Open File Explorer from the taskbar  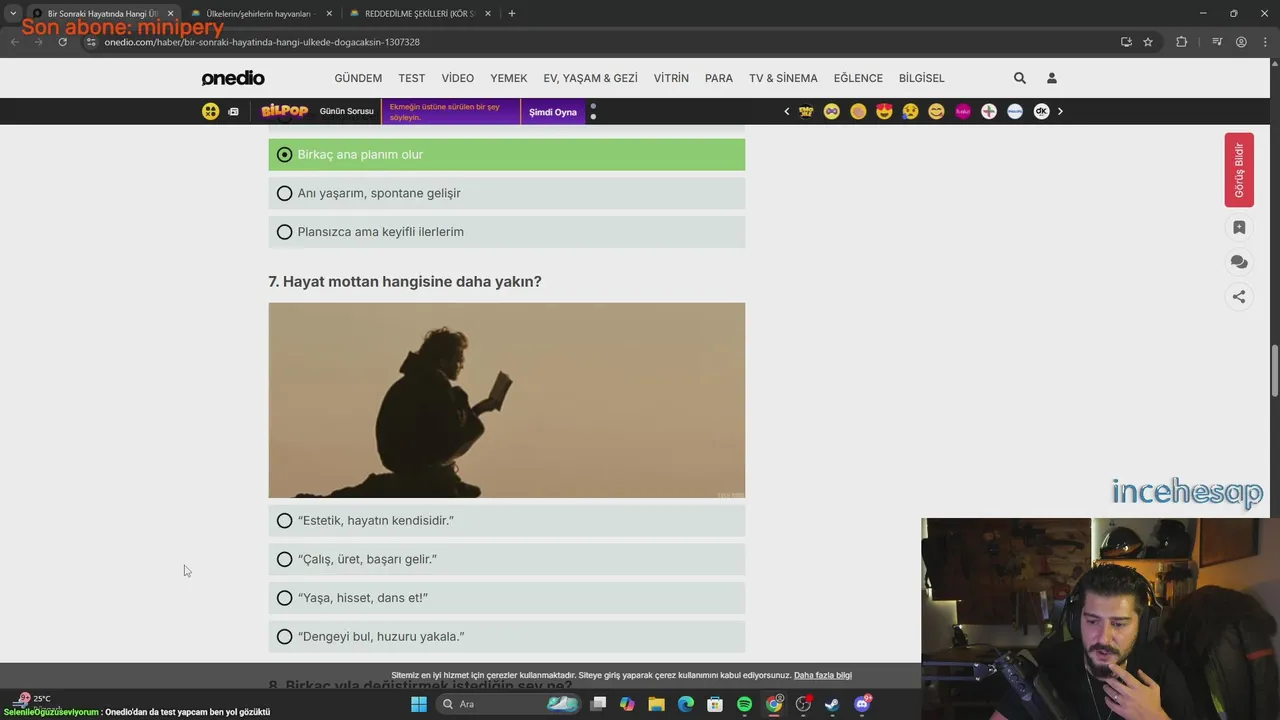656,704
